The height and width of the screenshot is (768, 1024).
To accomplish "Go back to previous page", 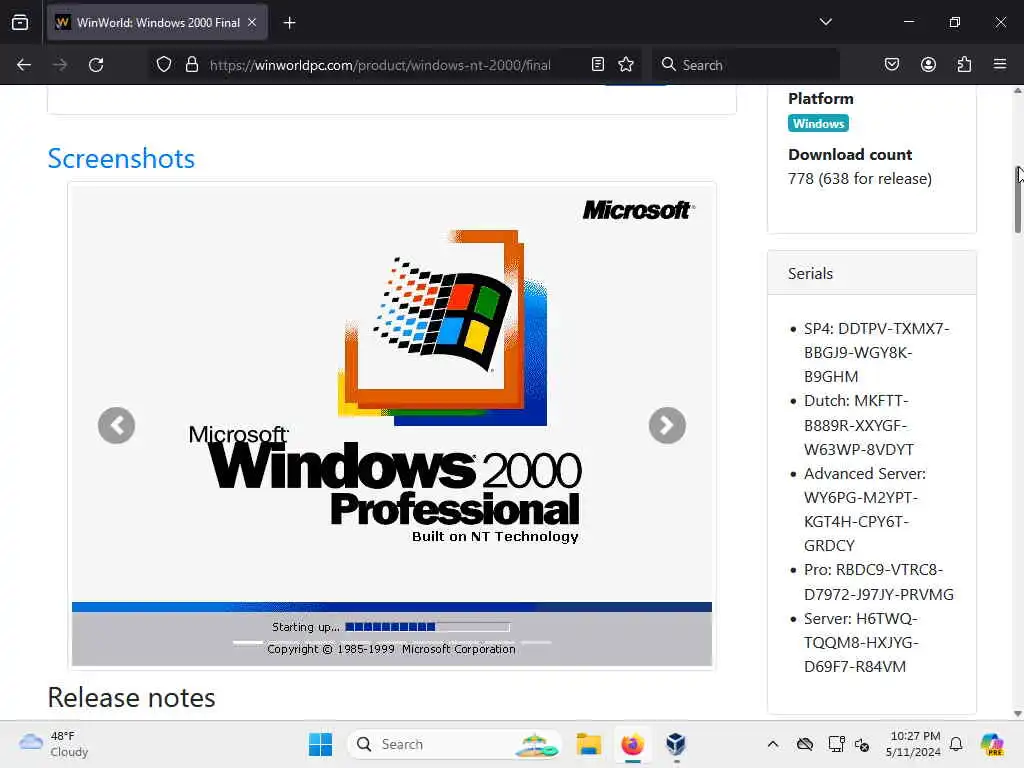I will [24, 65].
